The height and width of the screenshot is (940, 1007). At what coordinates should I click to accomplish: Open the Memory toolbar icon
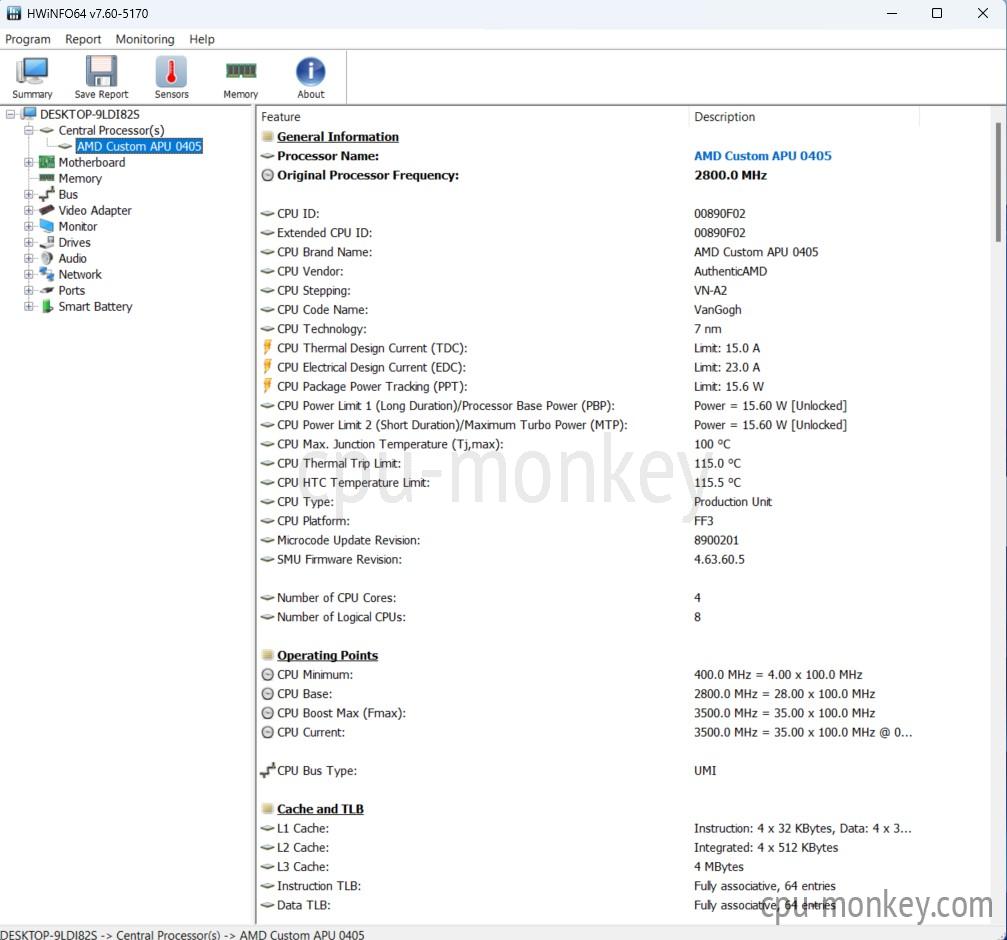tap(241, 71)
